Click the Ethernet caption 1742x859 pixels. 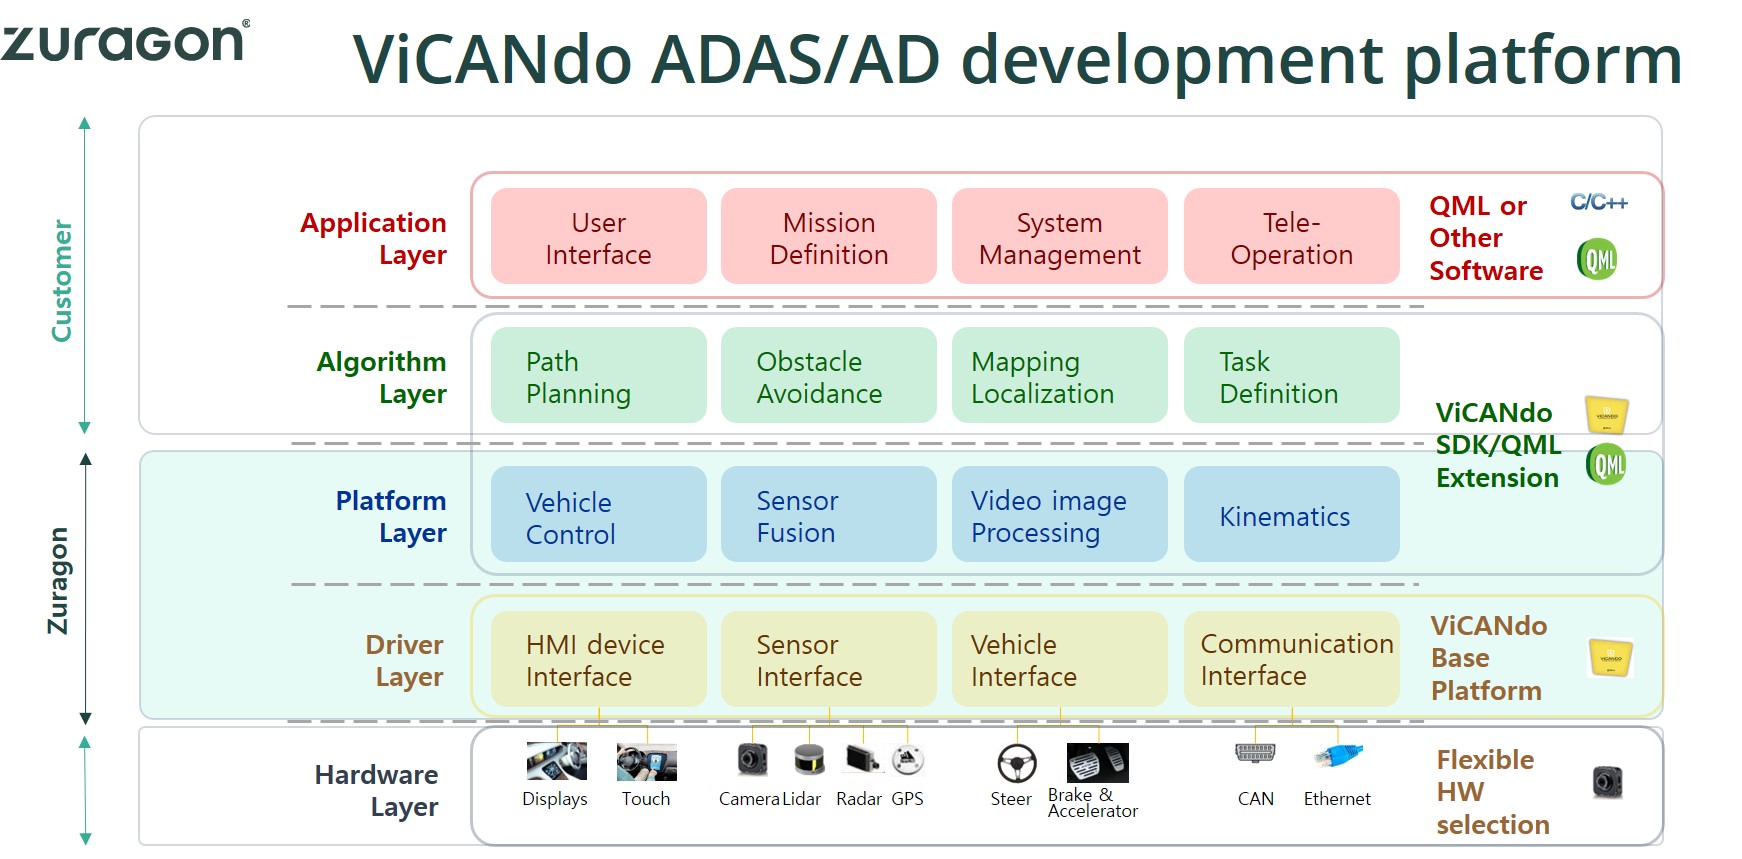(1337, 799)
